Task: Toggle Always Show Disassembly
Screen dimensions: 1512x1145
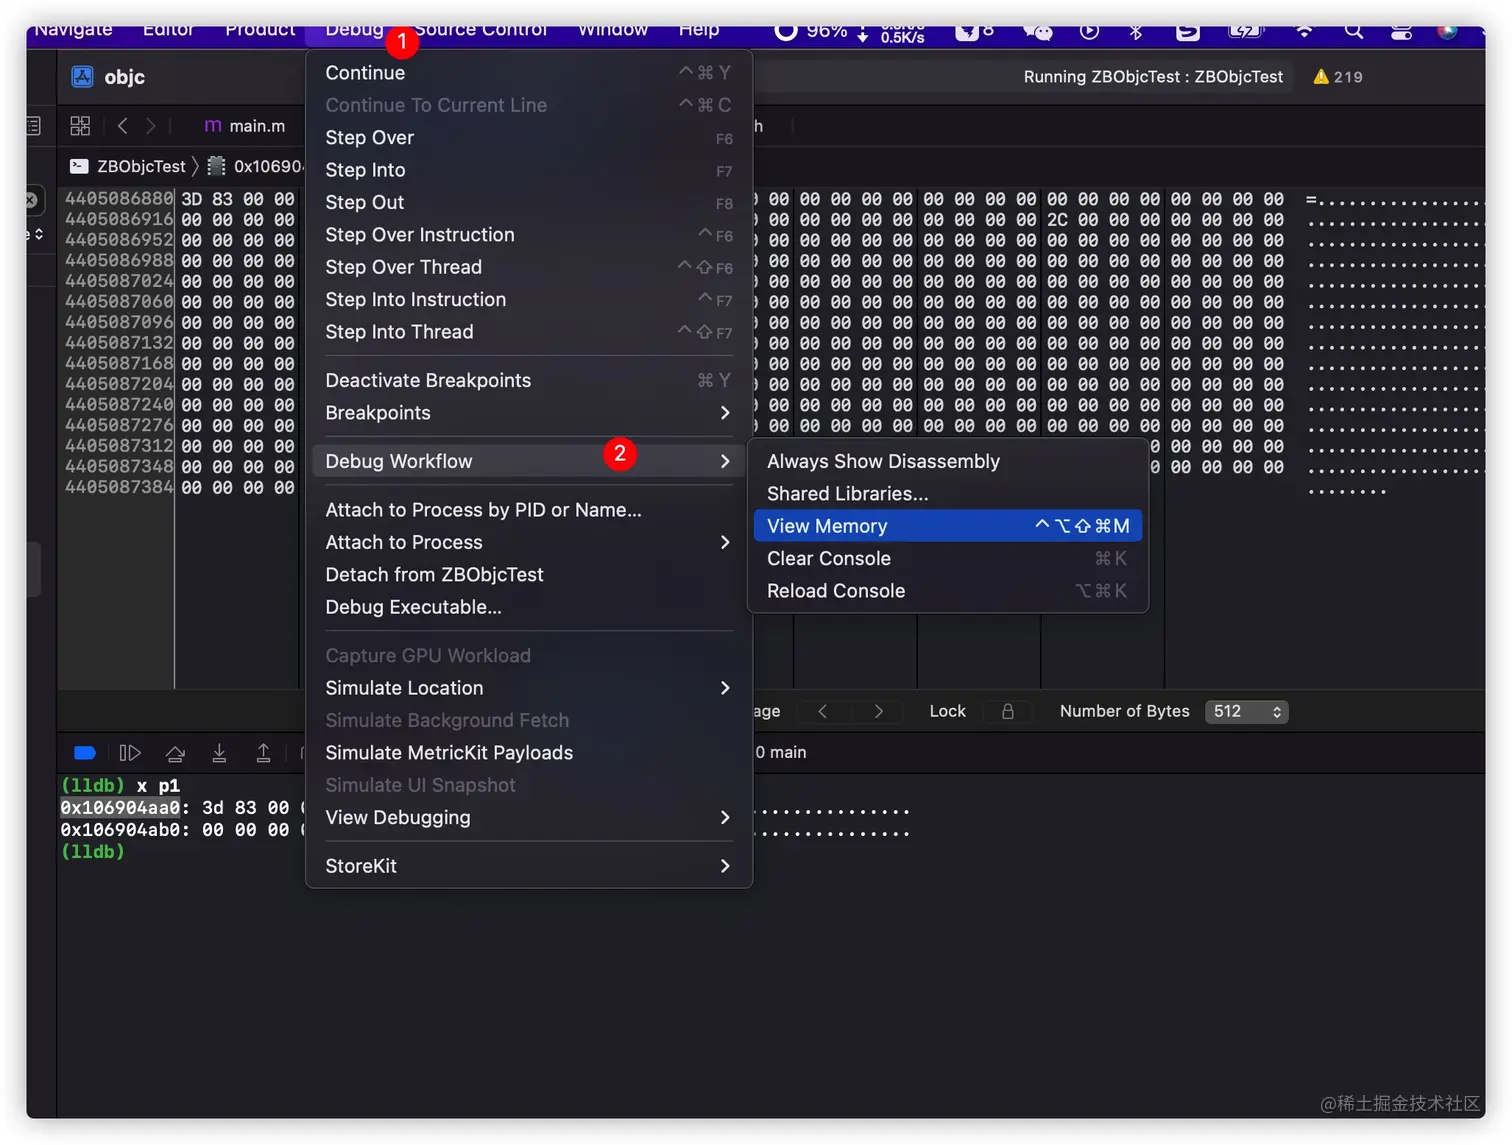Action: (x=948, y=461)
